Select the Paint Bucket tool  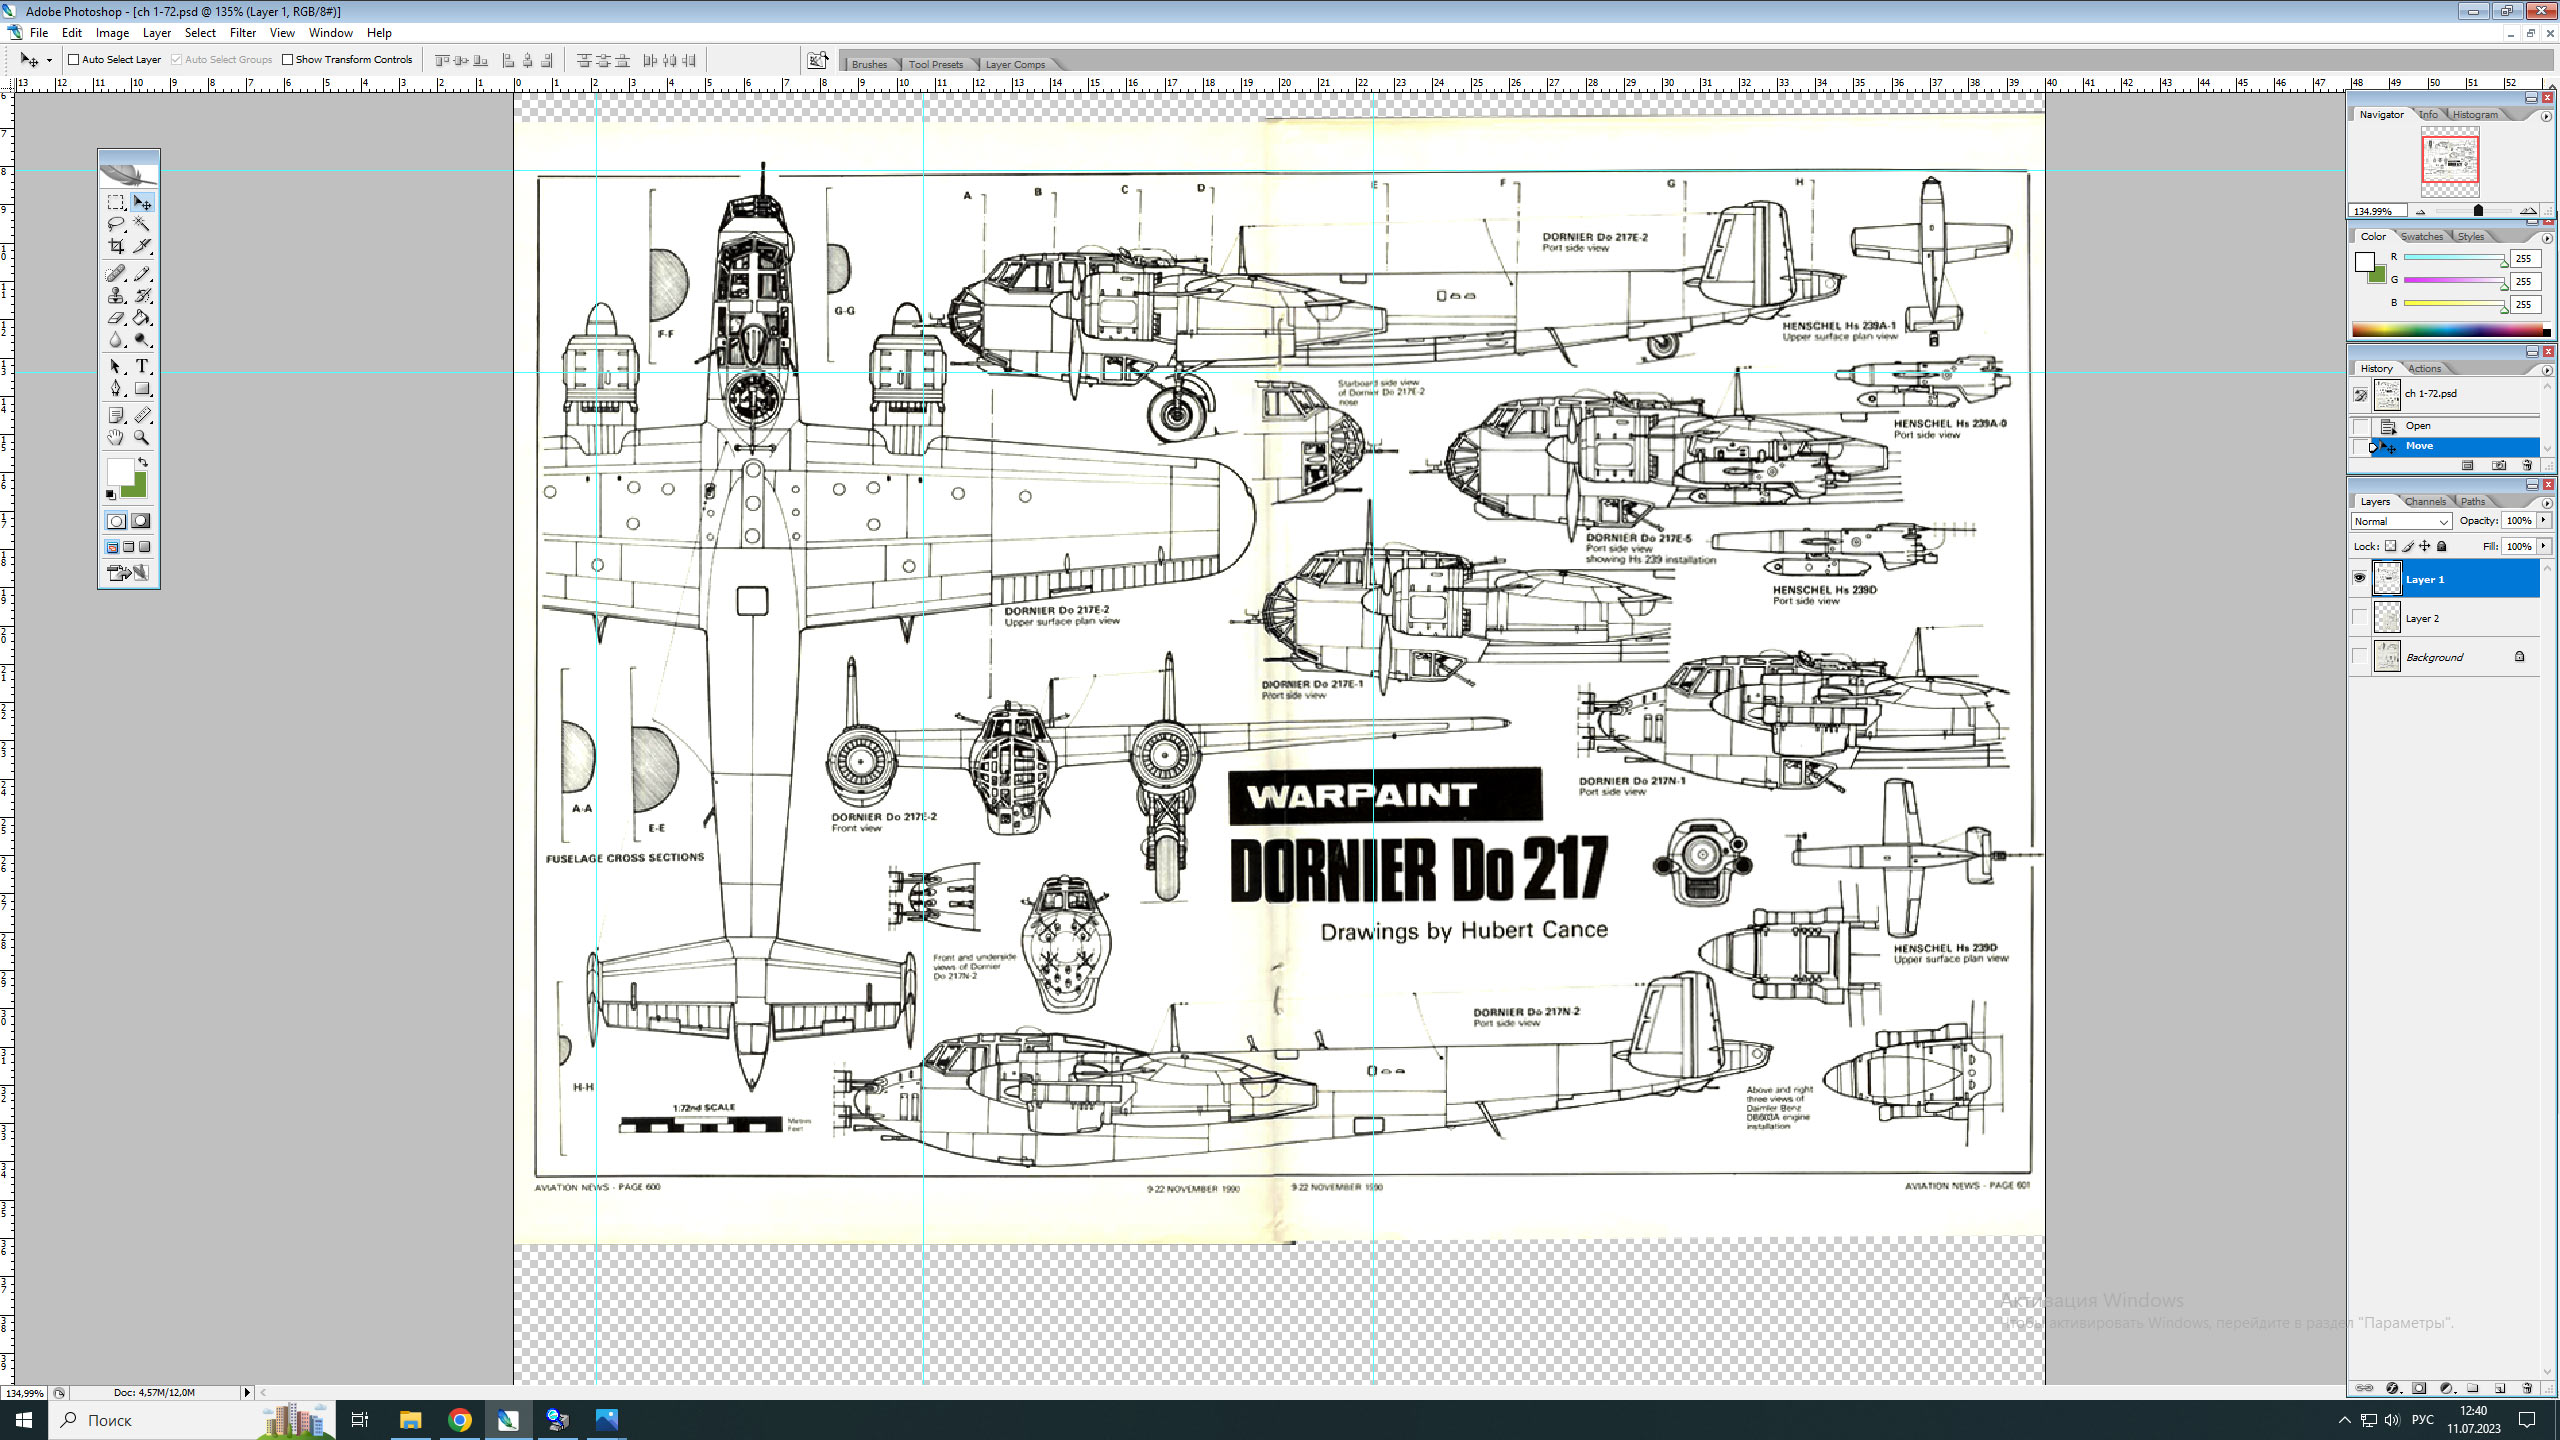(142, 318)
